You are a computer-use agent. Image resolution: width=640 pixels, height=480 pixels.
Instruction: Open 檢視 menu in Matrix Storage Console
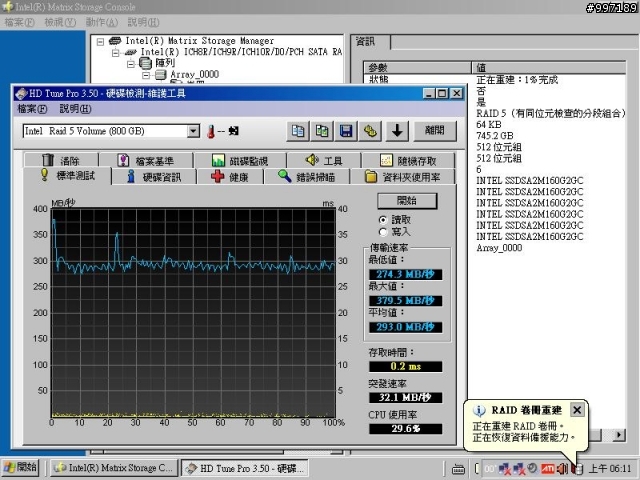coord(60,22)
